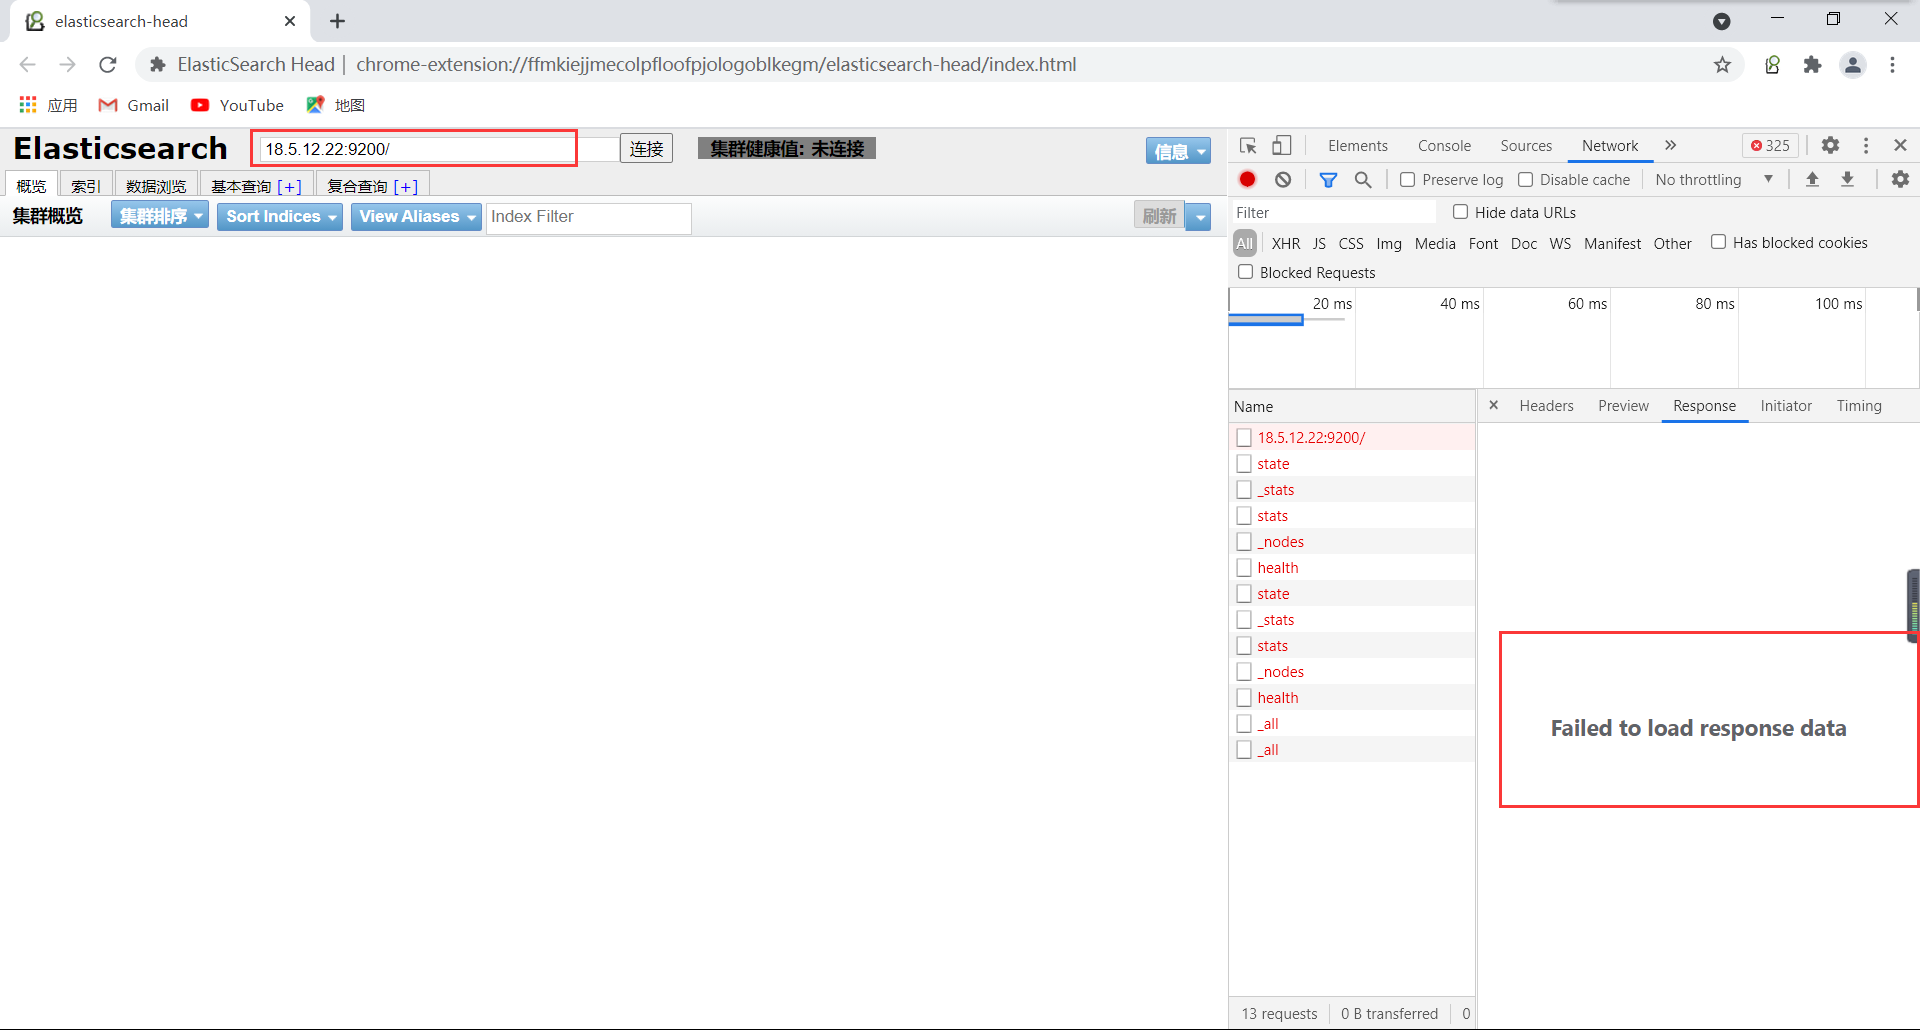Close the DevTools panel
This screenshot has width=1920, height=1030.
coord(1901,146)
